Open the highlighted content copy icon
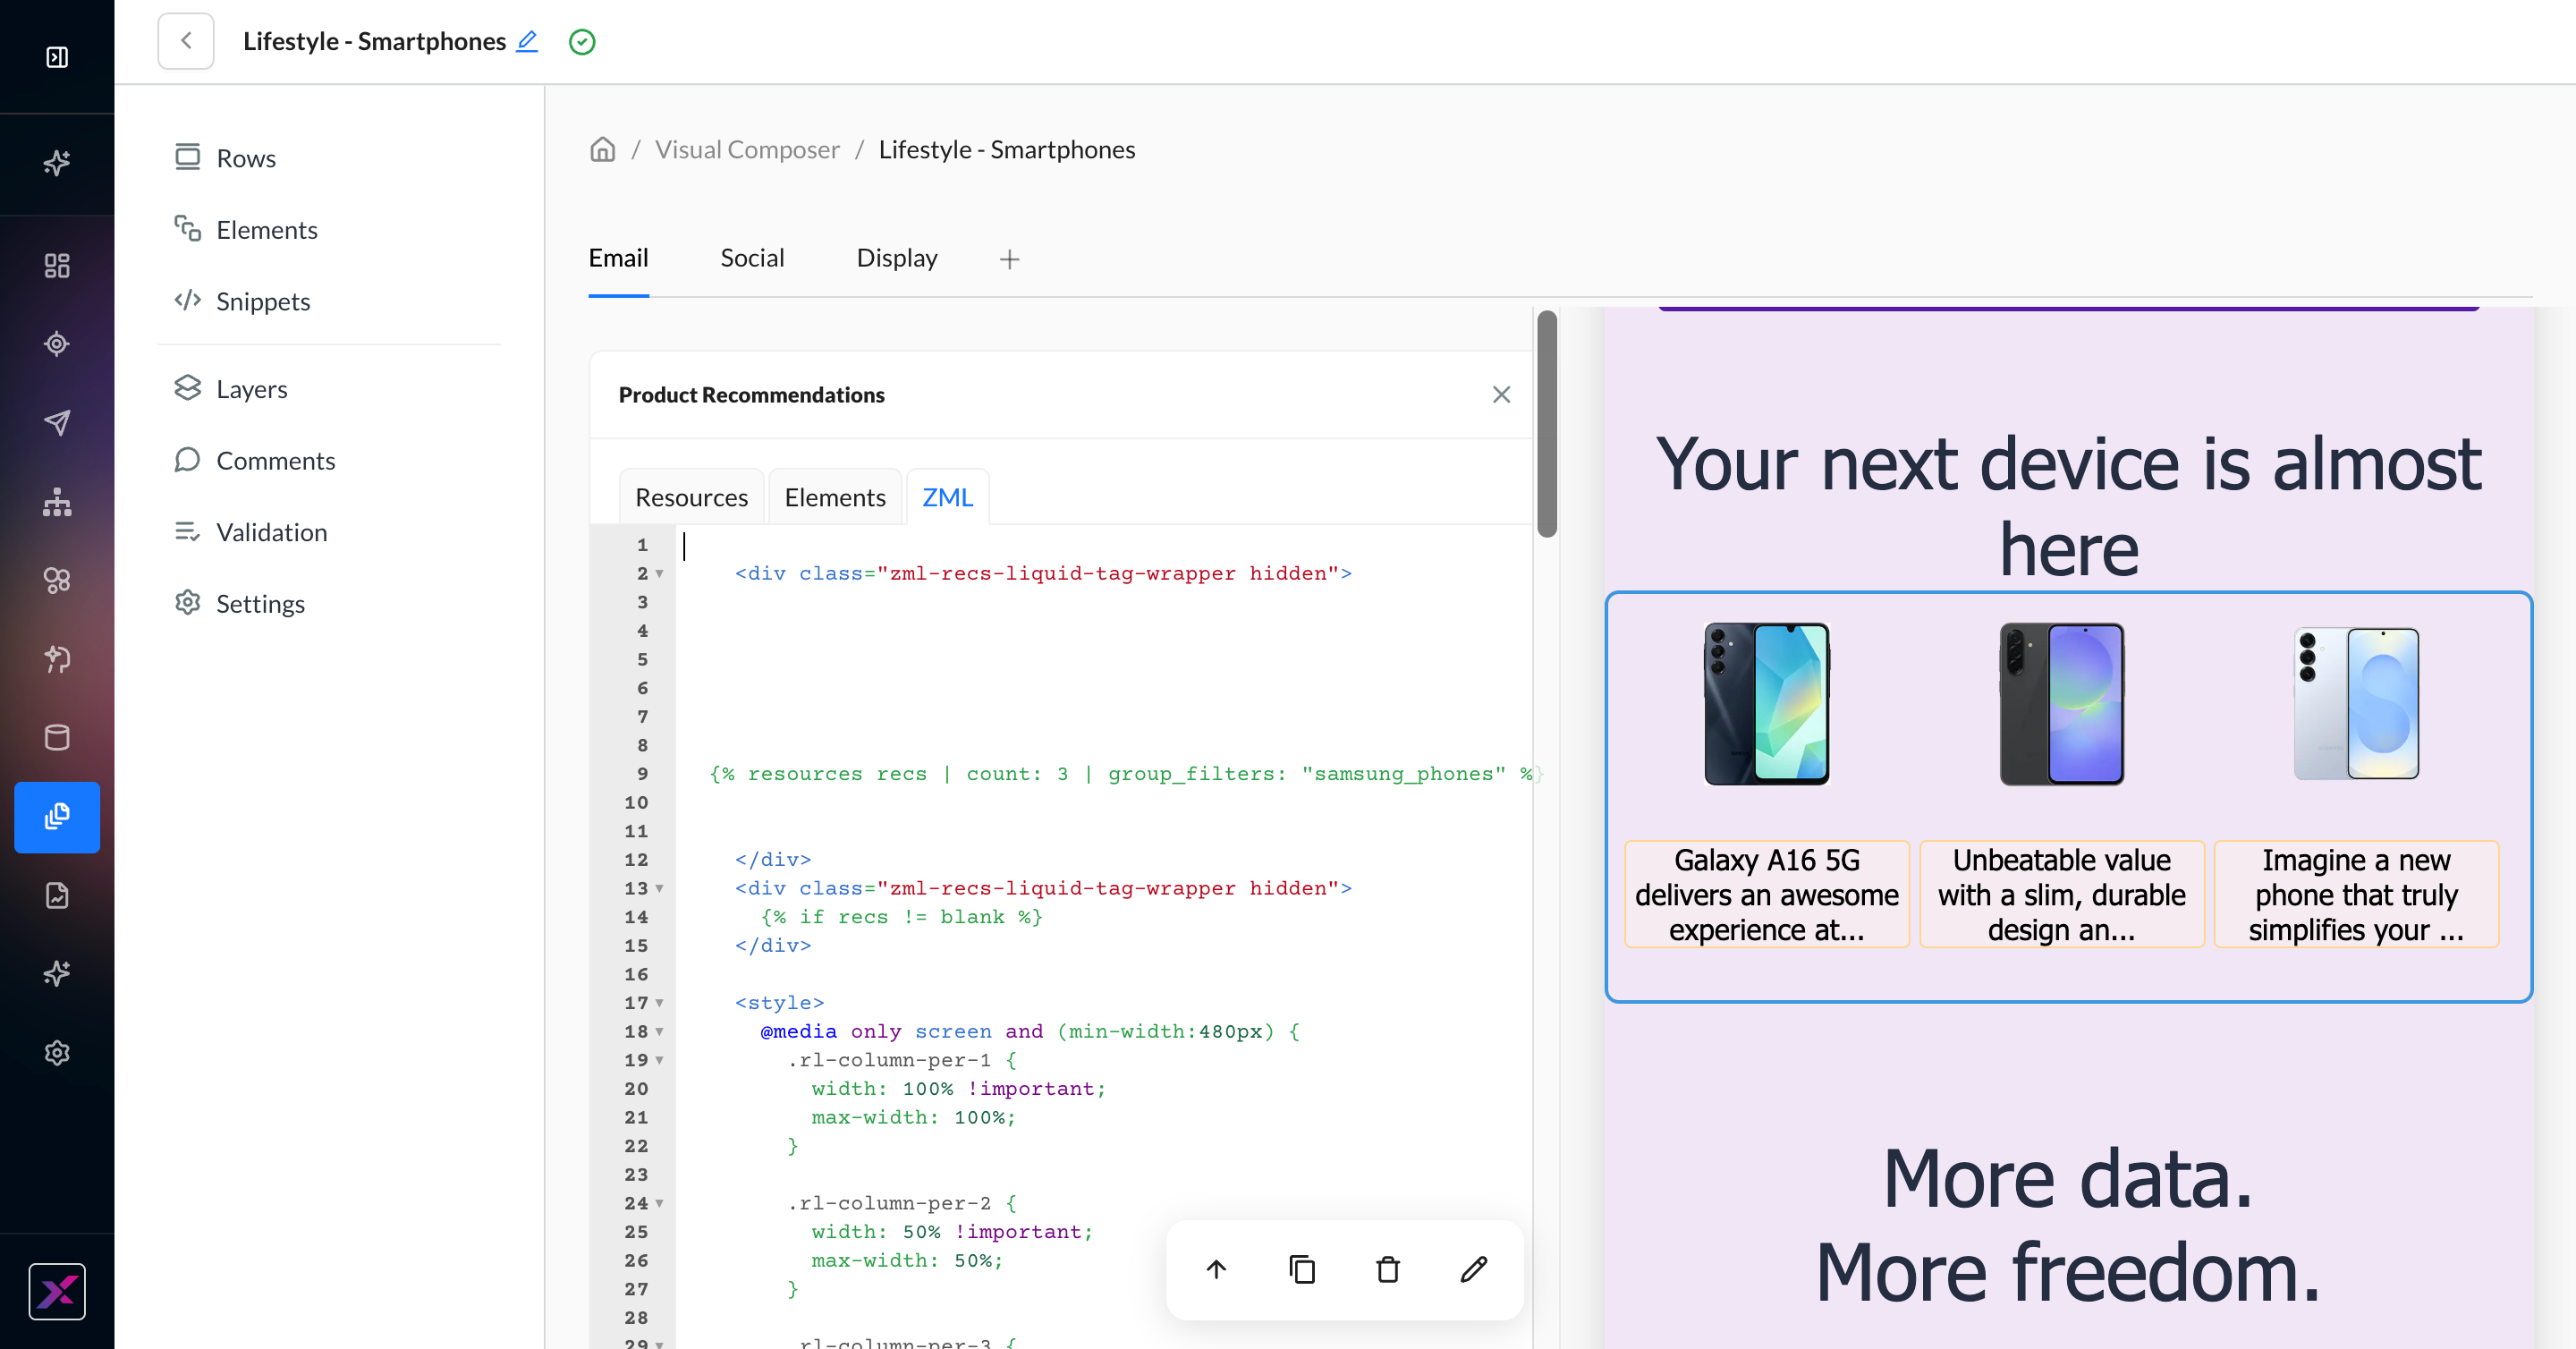Viewport: 2576px width, 1349px height. [57, 817]
